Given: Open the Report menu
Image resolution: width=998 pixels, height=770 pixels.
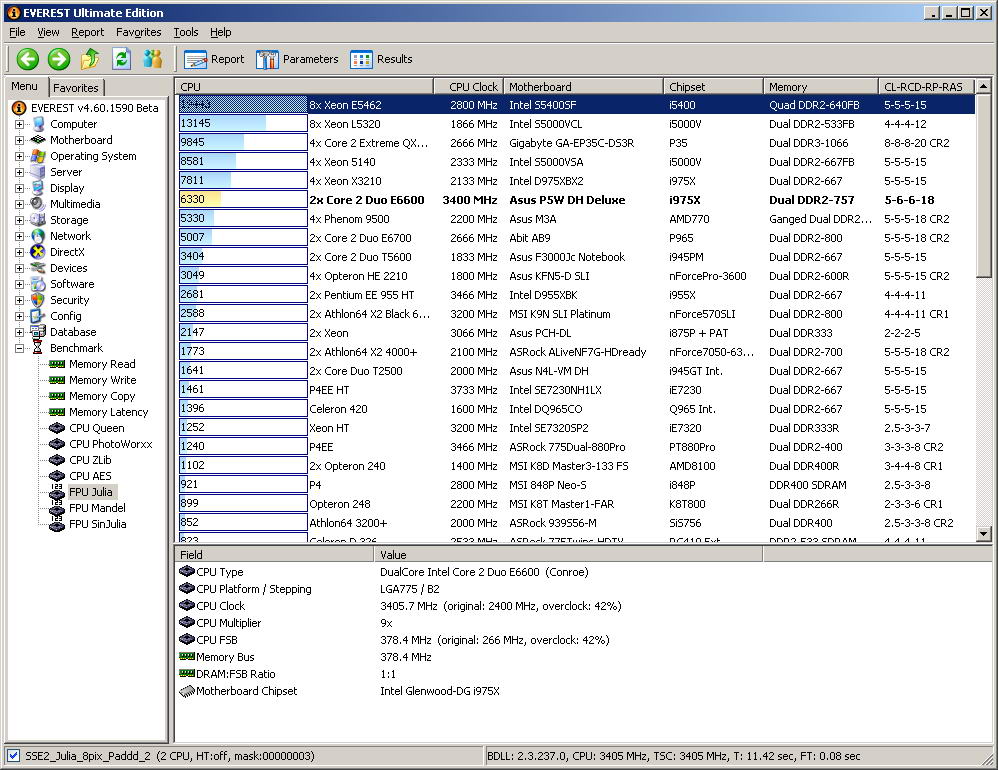Looking at the screenshot, I should point(87,32).
